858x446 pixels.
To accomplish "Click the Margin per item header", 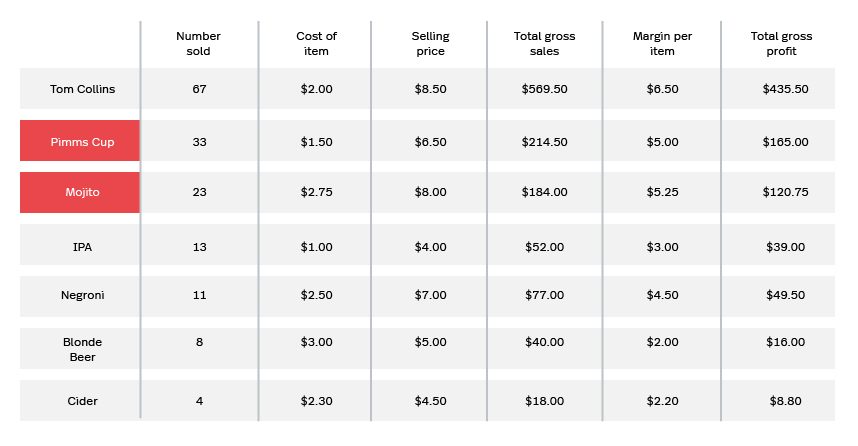I will coord(662,44).
